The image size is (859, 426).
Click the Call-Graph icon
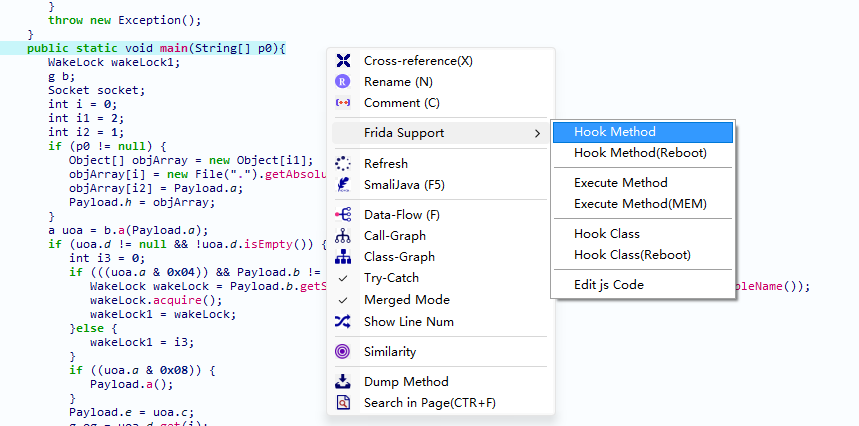pyautogui.click(x=344, y=236)
